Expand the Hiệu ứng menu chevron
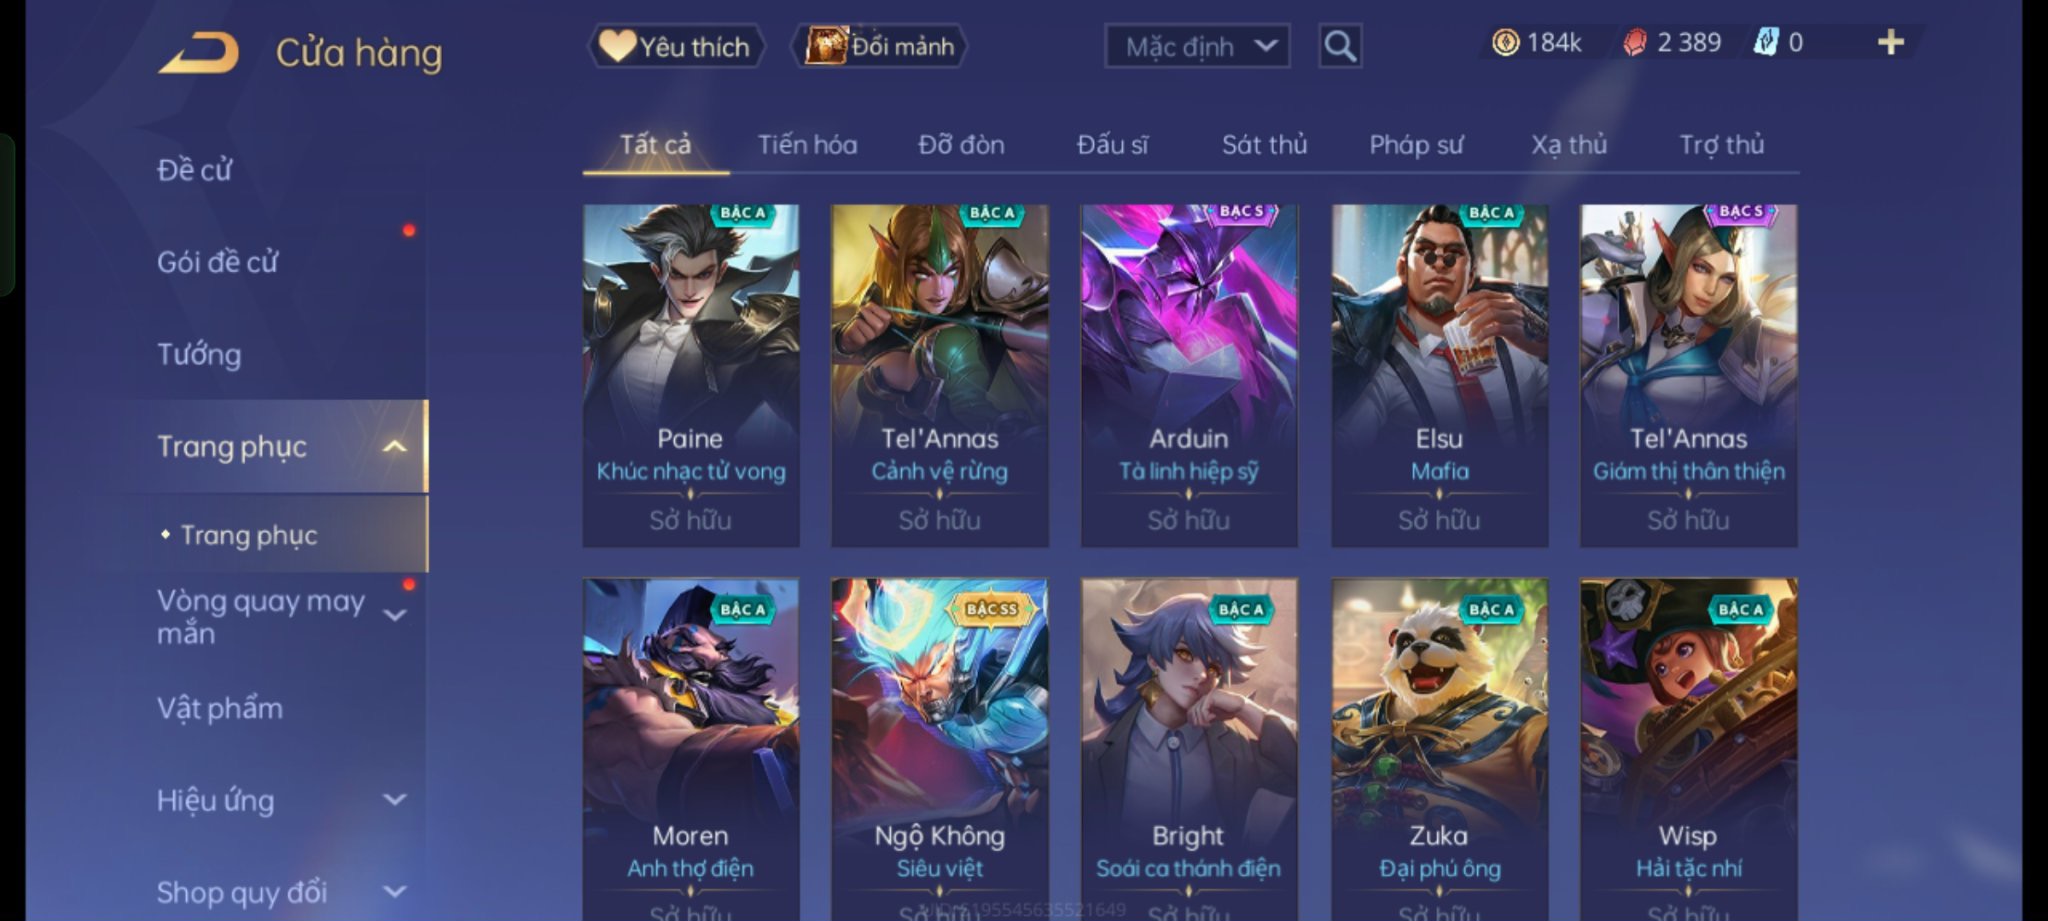Screen dimensions: 2048x921 click(395, 799)
